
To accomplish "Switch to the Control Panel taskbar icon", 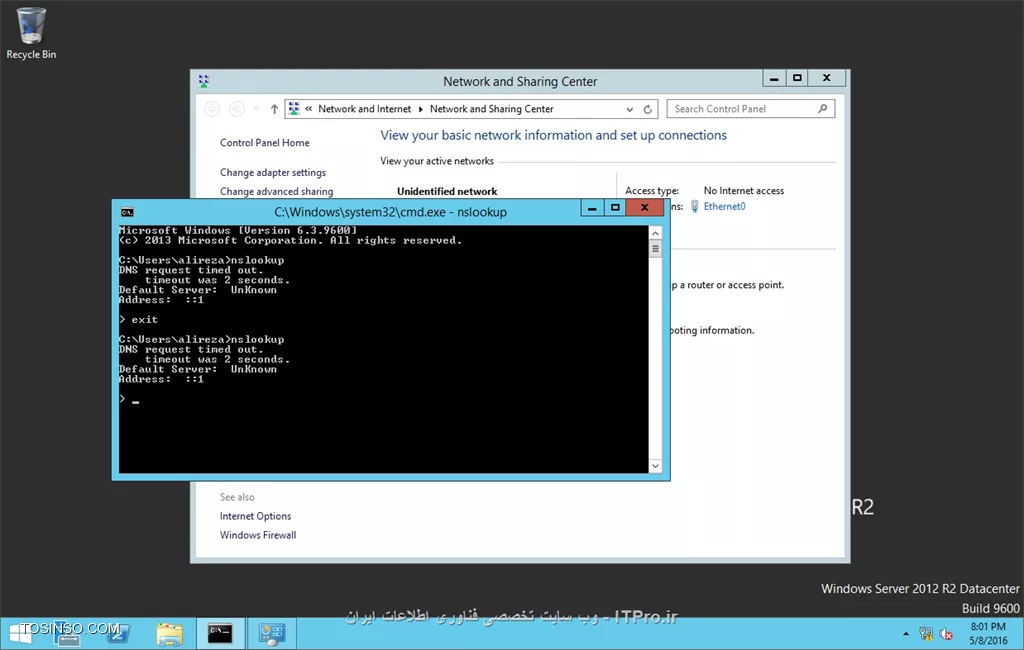I will tap(271, 632).
